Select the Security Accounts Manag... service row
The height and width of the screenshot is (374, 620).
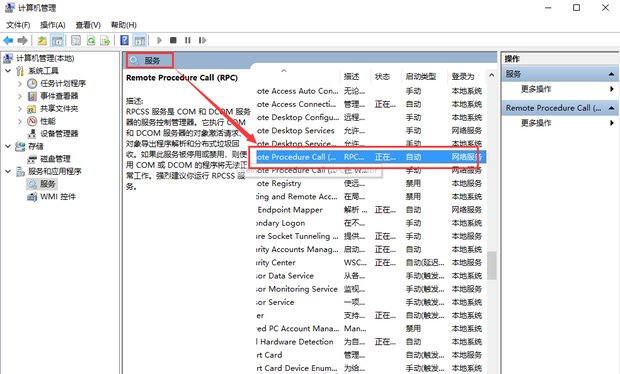pos(371,249)
